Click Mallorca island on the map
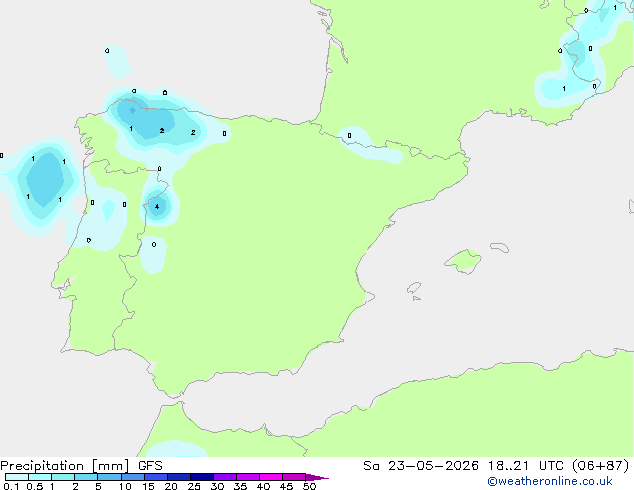 [464, 261]
